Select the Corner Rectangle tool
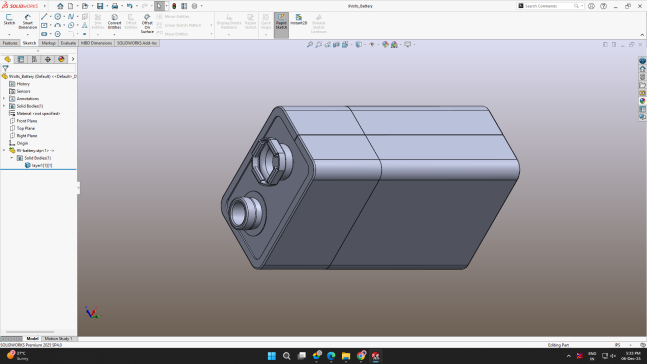 [x=44, y=25]
